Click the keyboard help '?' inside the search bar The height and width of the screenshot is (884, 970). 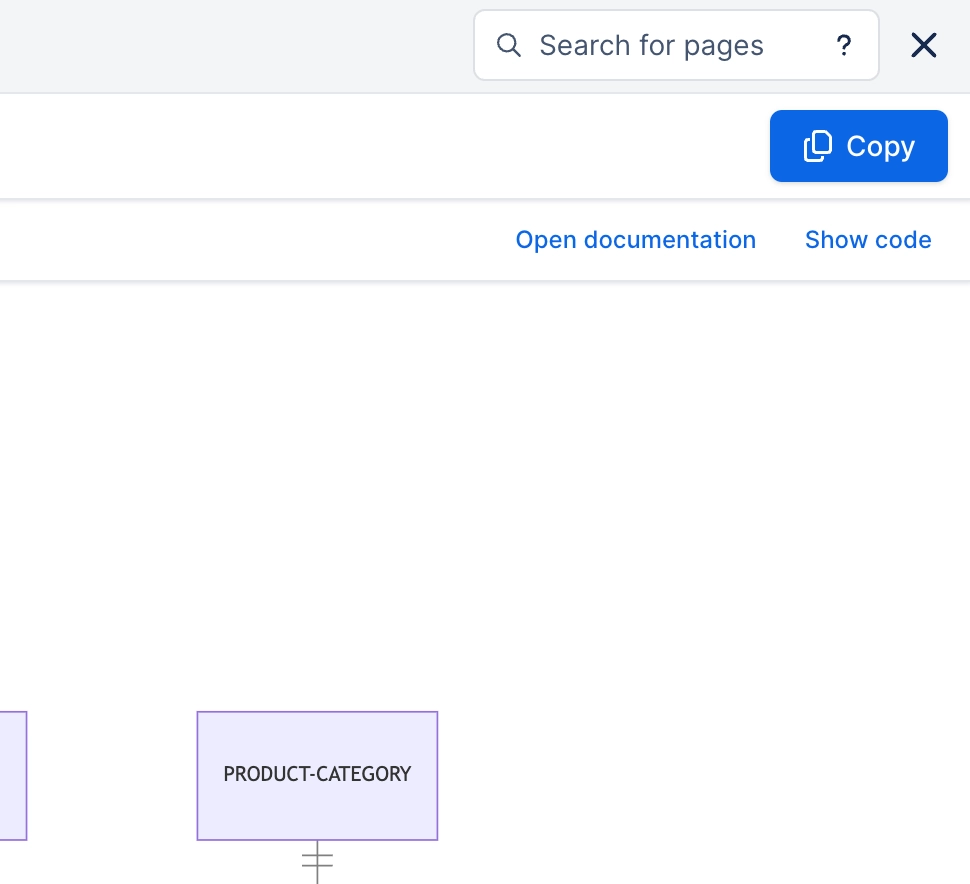click(844, 45)
